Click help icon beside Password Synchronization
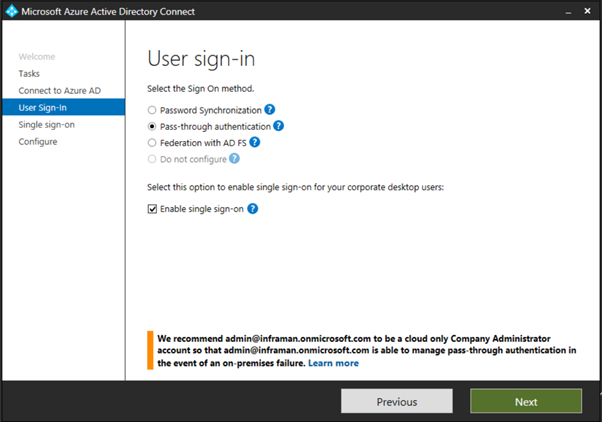This screenshot has height=422, width=602. (x=270, y=110)
